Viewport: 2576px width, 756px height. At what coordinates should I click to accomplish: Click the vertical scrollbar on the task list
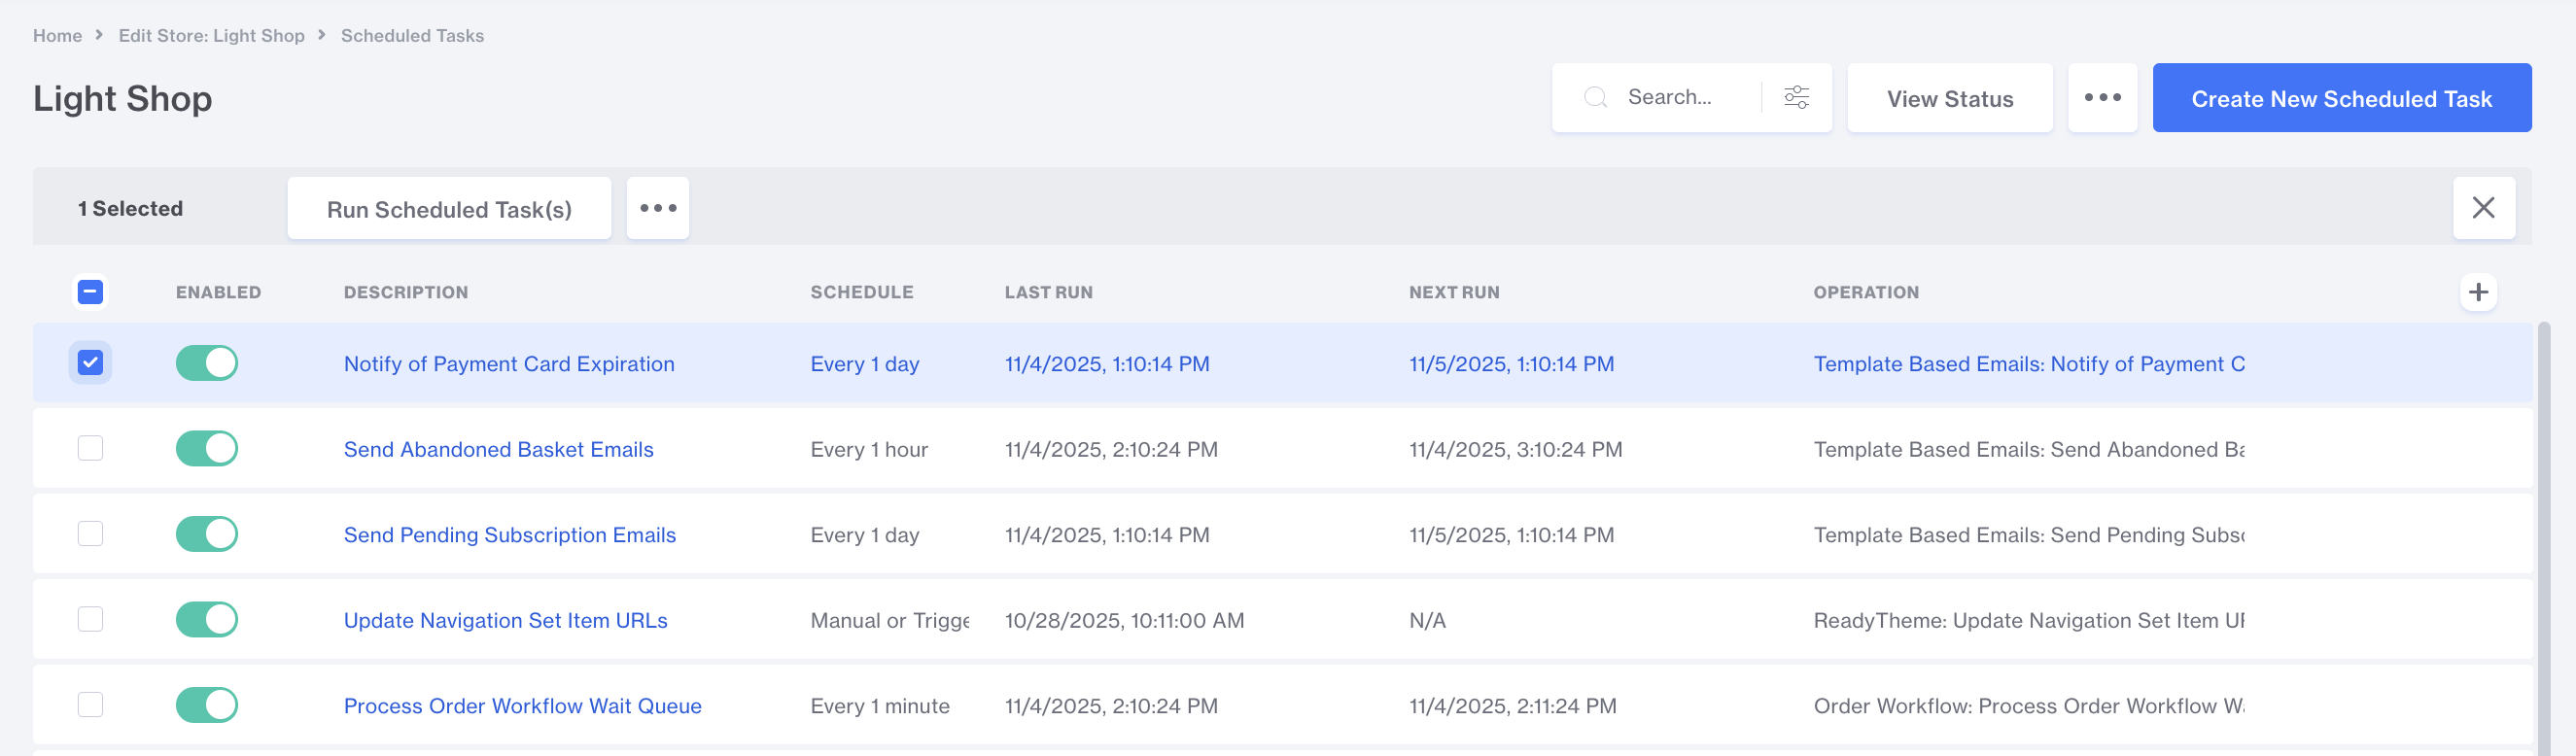coord(2543,538)
